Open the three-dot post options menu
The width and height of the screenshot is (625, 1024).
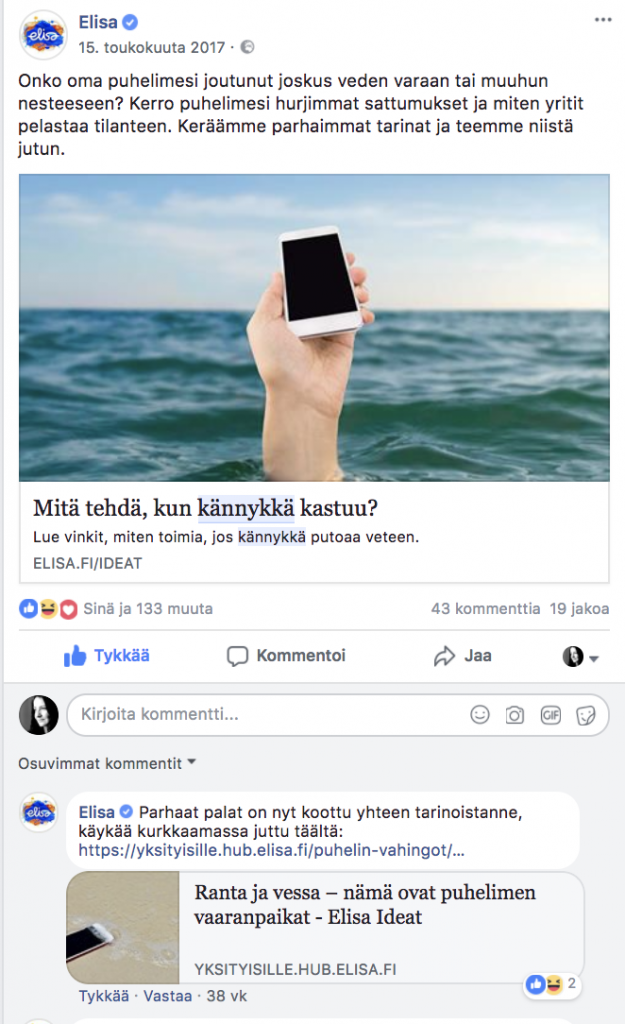pyautogui.click(x=603, y=20)
